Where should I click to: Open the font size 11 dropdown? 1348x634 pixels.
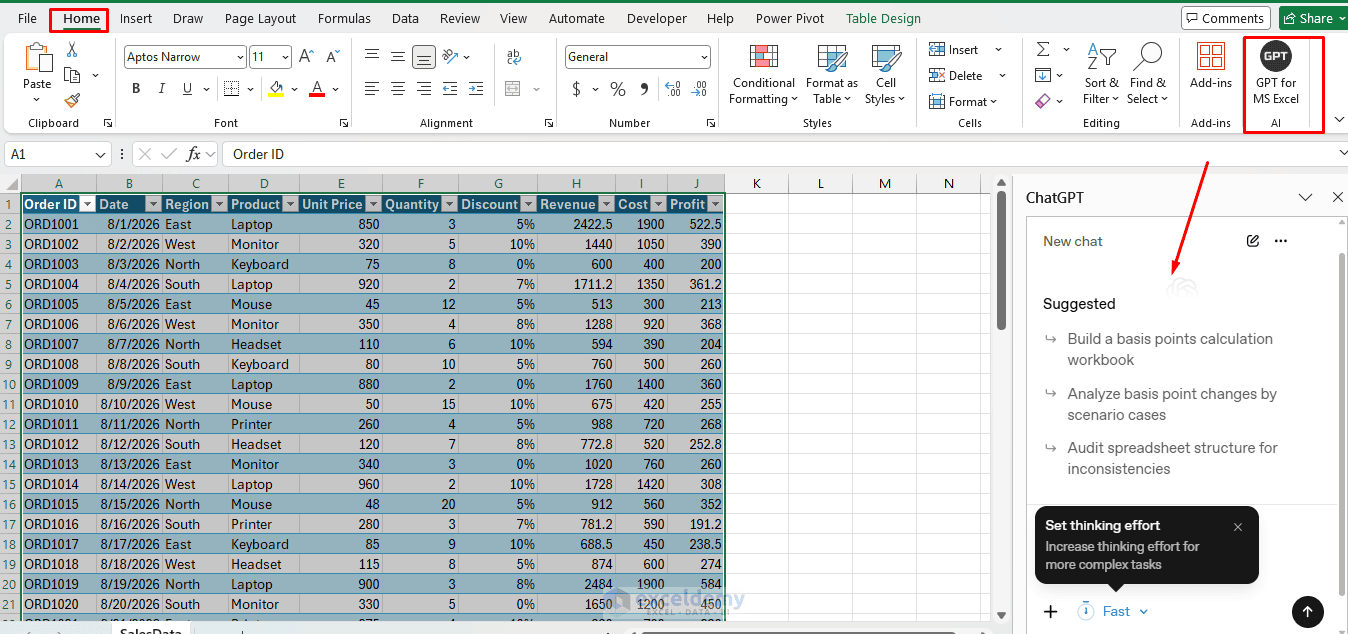[x=286, y=57]
